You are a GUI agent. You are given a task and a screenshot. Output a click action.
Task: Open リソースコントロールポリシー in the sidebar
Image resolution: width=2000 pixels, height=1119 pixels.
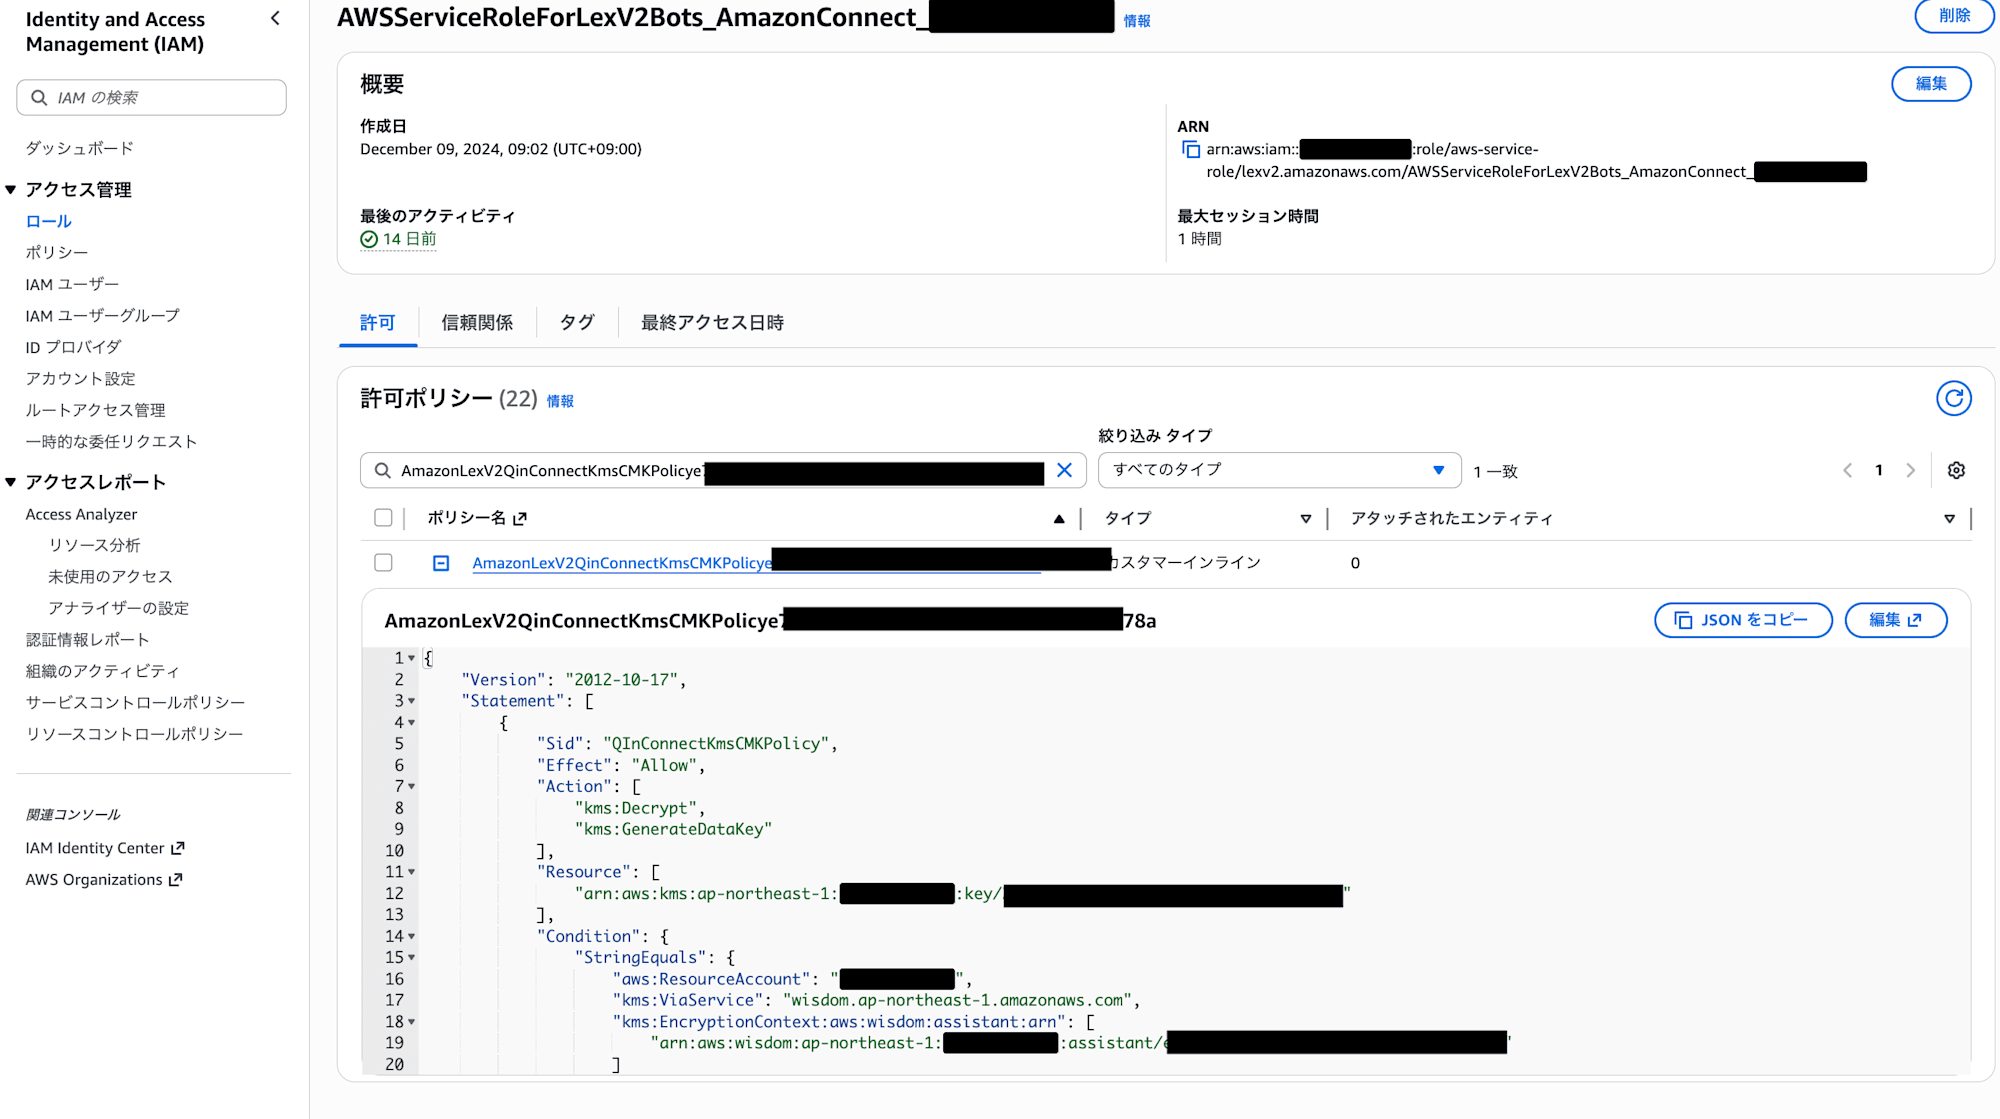point(135,734)
